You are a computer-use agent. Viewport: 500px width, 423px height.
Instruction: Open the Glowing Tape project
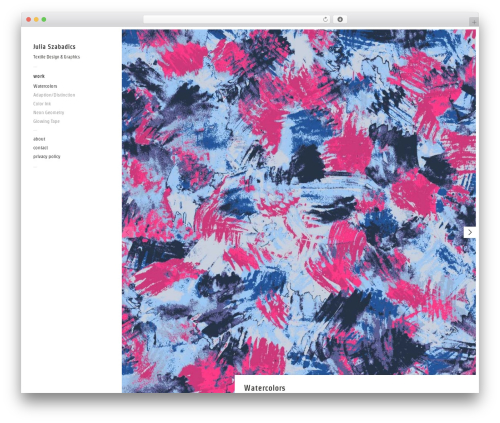[46, 121]
